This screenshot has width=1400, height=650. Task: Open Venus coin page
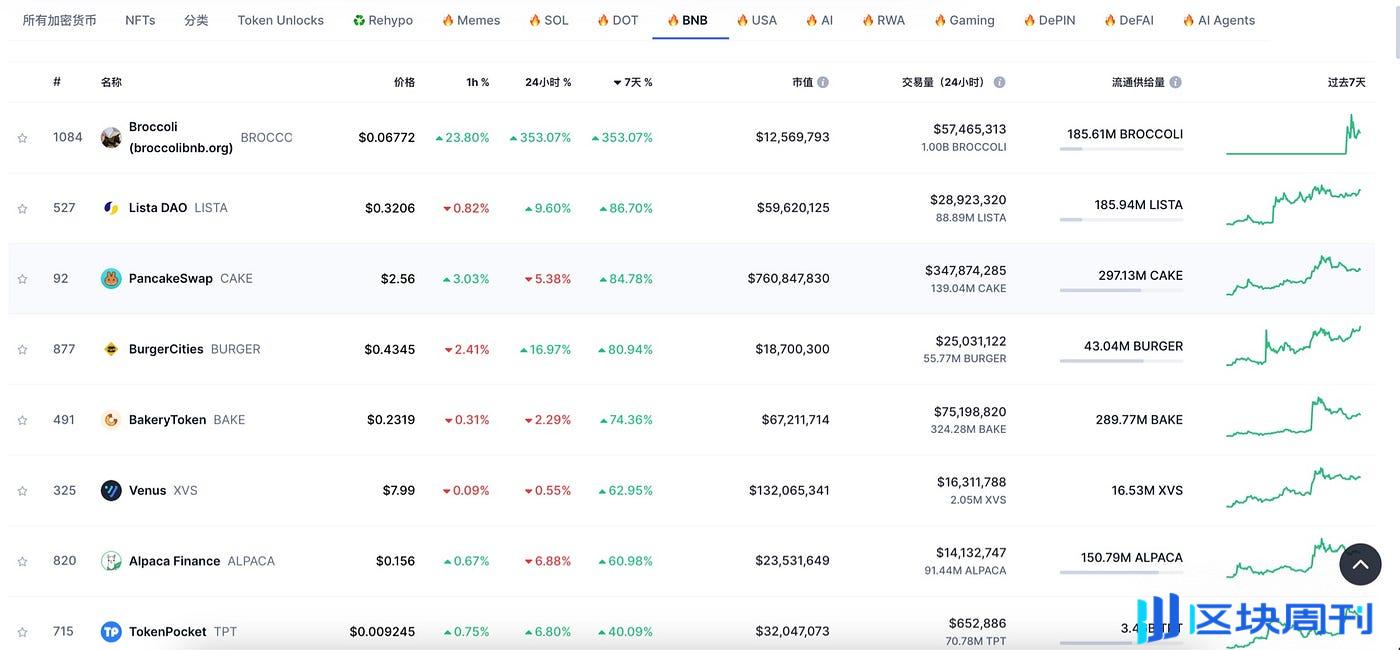(x=148, y=490)
